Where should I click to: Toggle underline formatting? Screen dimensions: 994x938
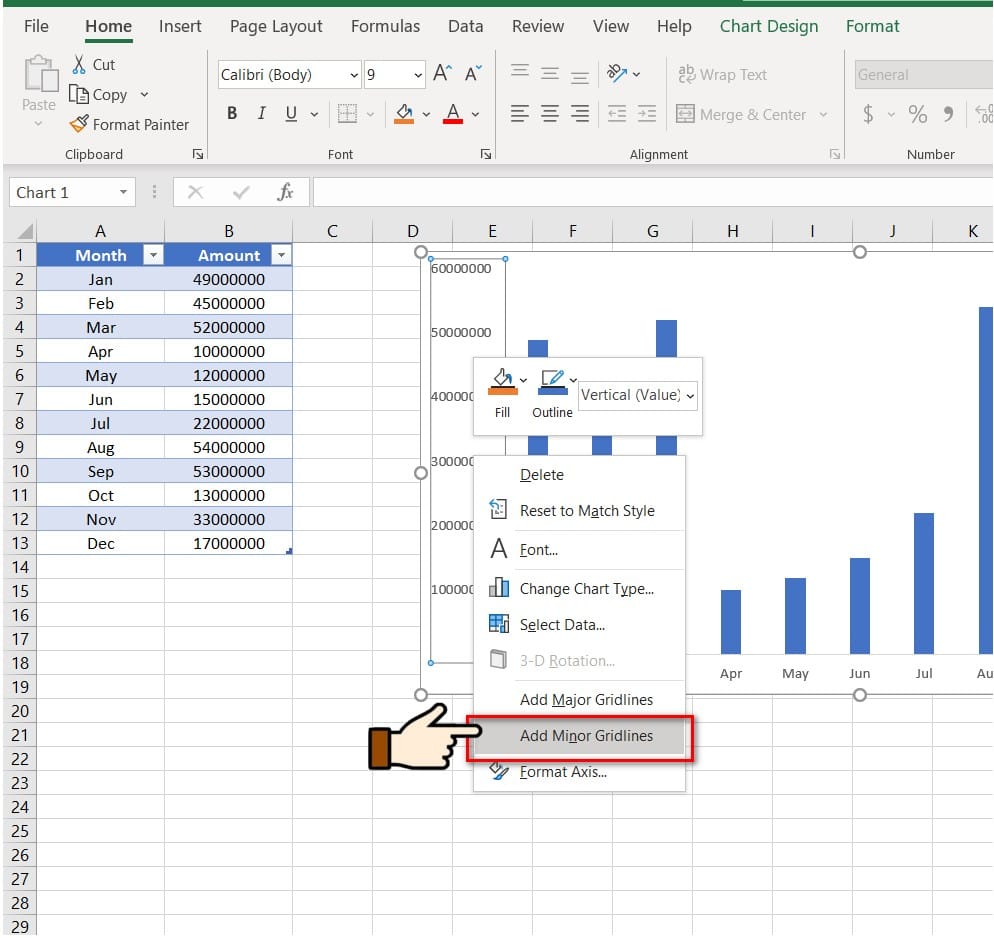pos(291,113)
